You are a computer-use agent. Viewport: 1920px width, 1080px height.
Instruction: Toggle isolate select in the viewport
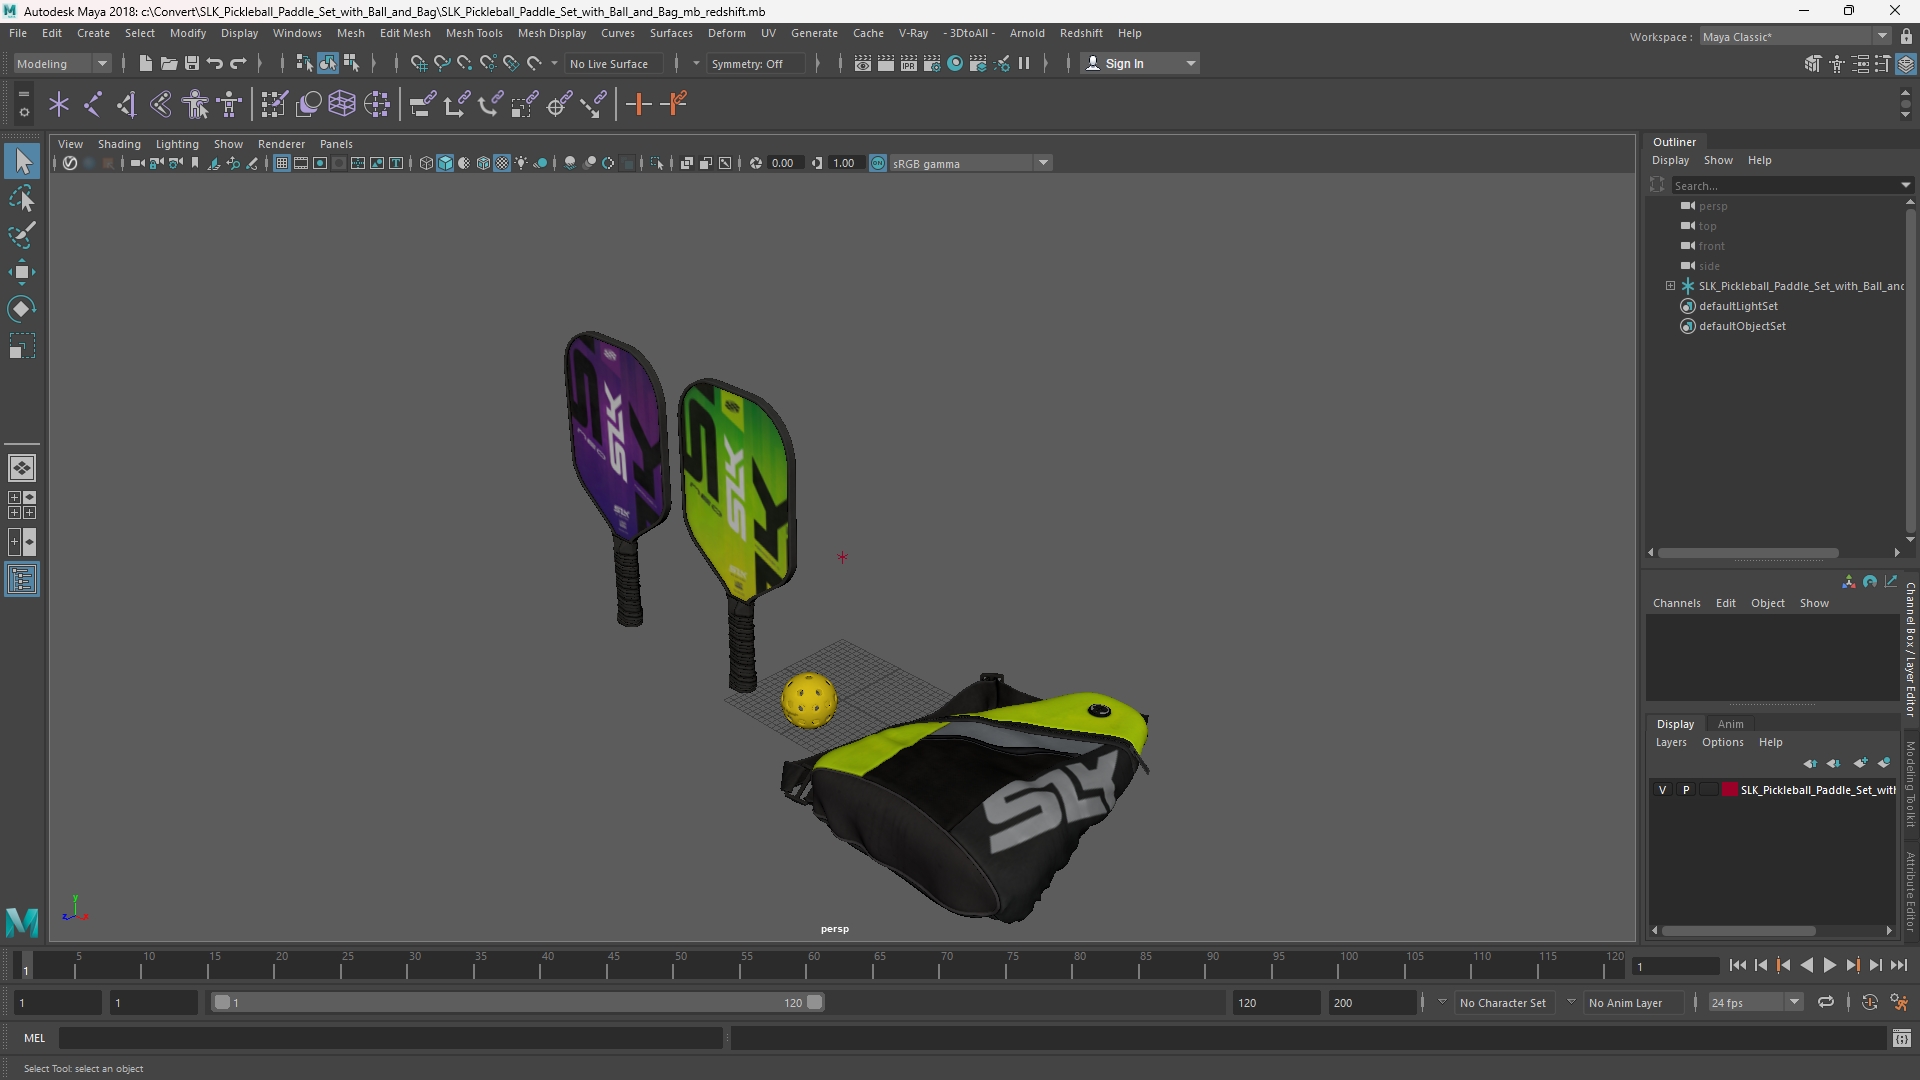(x=657, y=163)
